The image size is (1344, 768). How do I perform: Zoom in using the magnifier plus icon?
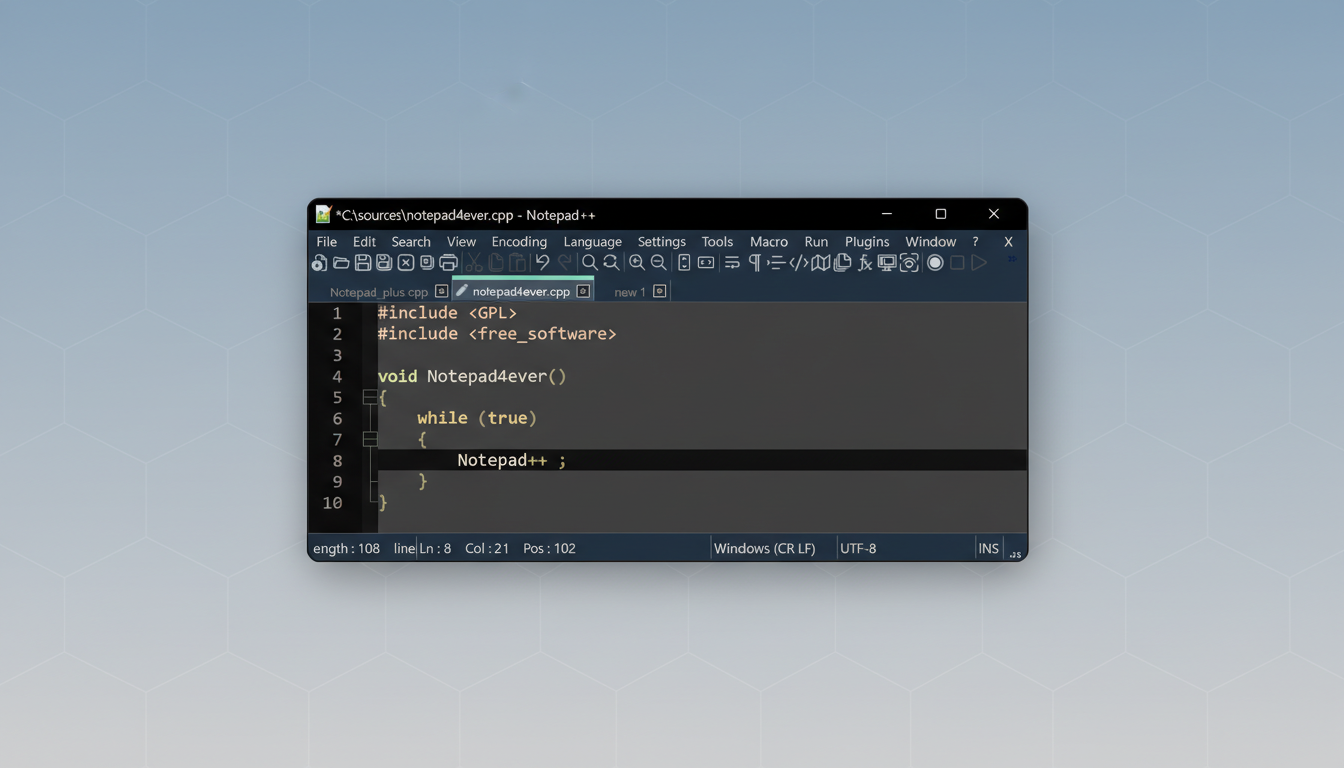(636, 262)
